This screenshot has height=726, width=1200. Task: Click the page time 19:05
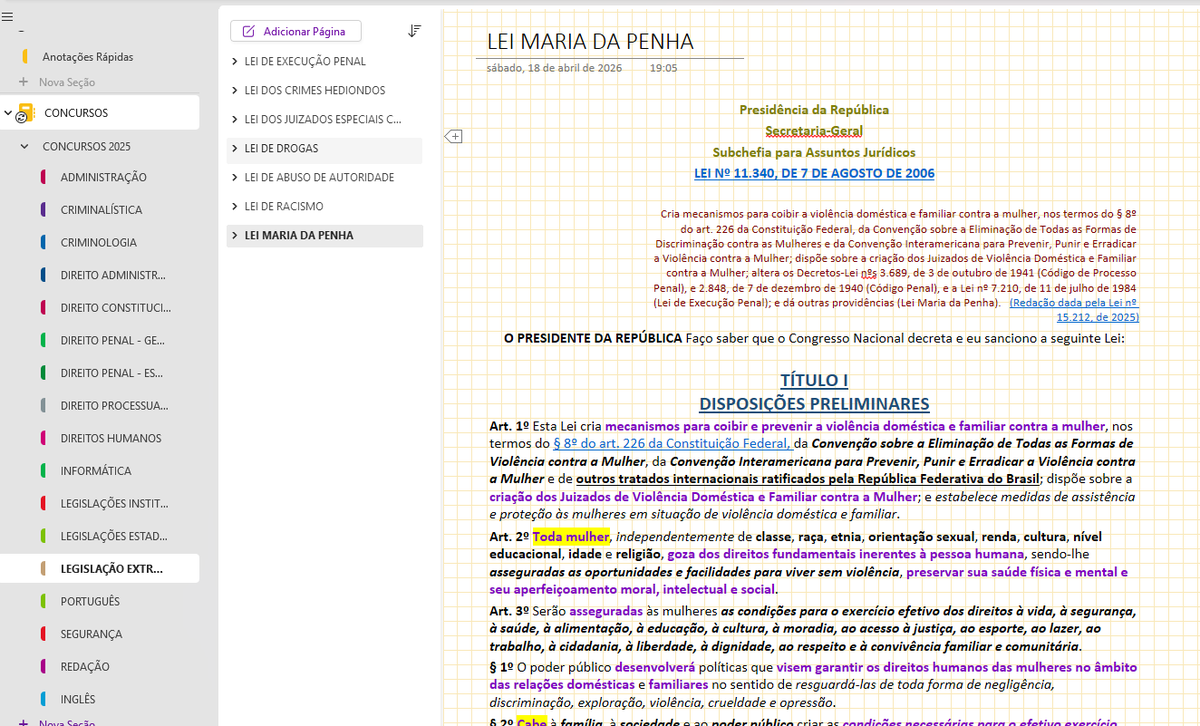pos(663,68)
